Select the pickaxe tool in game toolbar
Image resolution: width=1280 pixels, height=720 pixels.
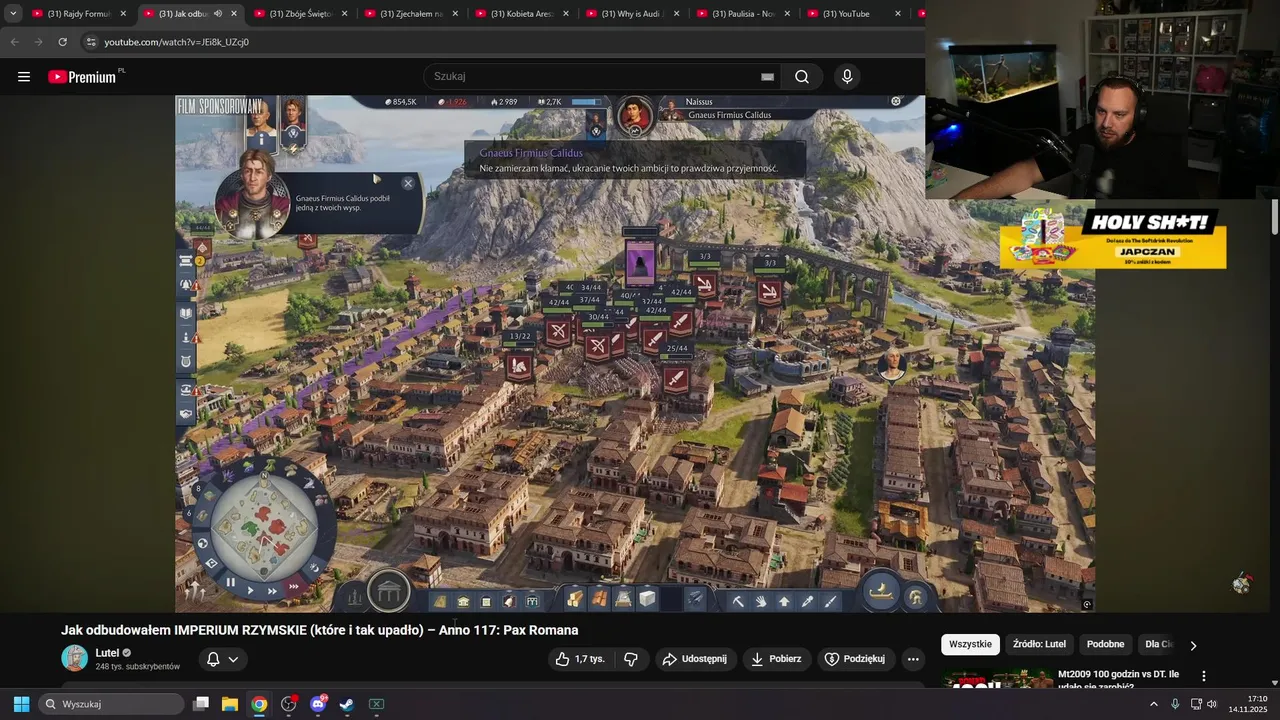(x=738, y=601)
